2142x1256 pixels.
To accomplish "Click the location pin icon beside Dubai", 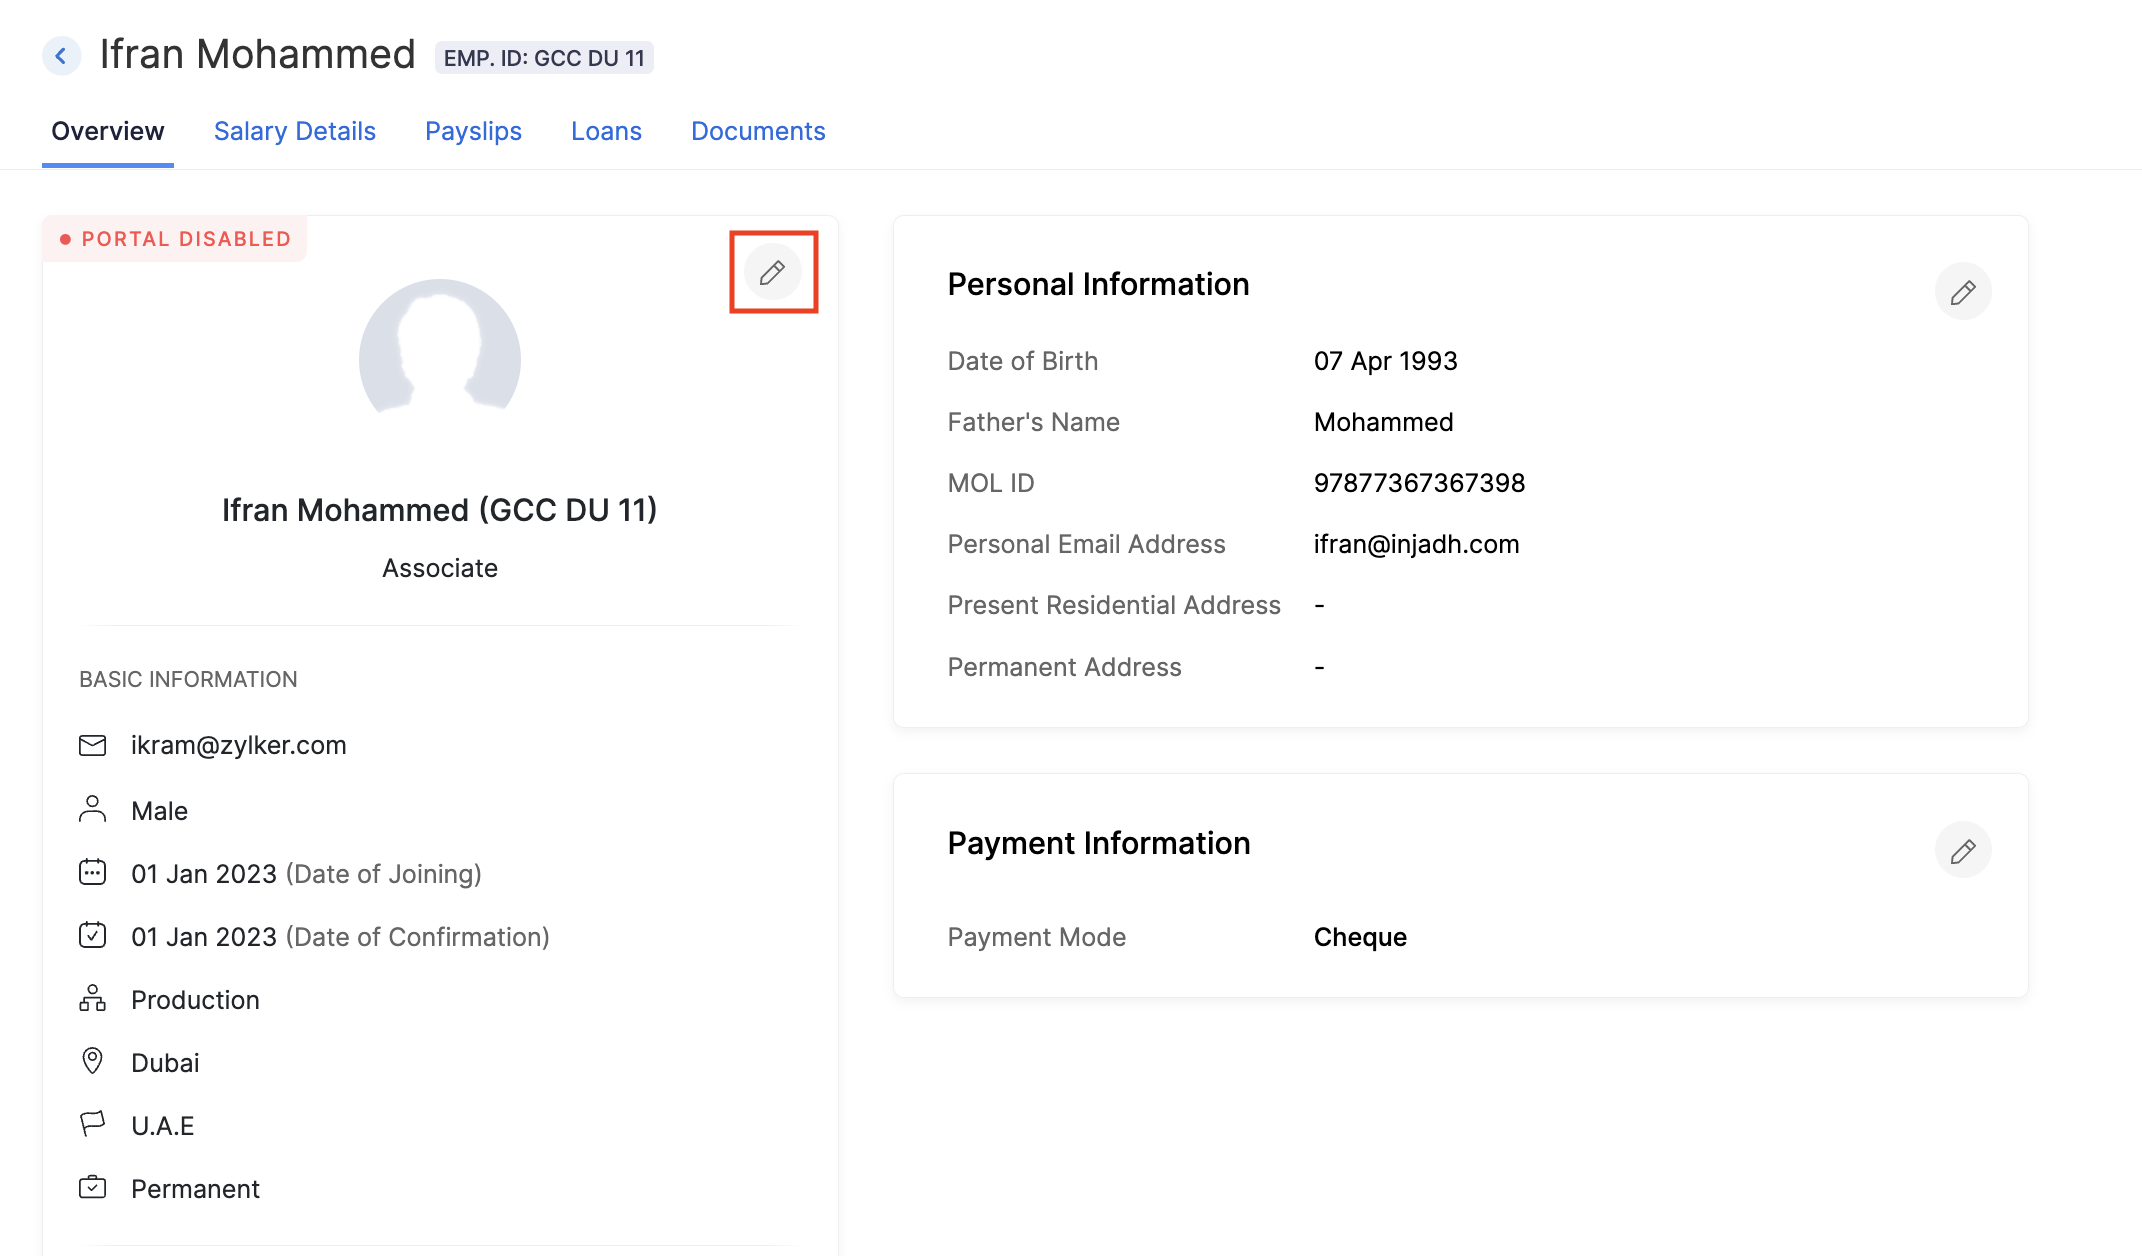I will click(92, 1061).
